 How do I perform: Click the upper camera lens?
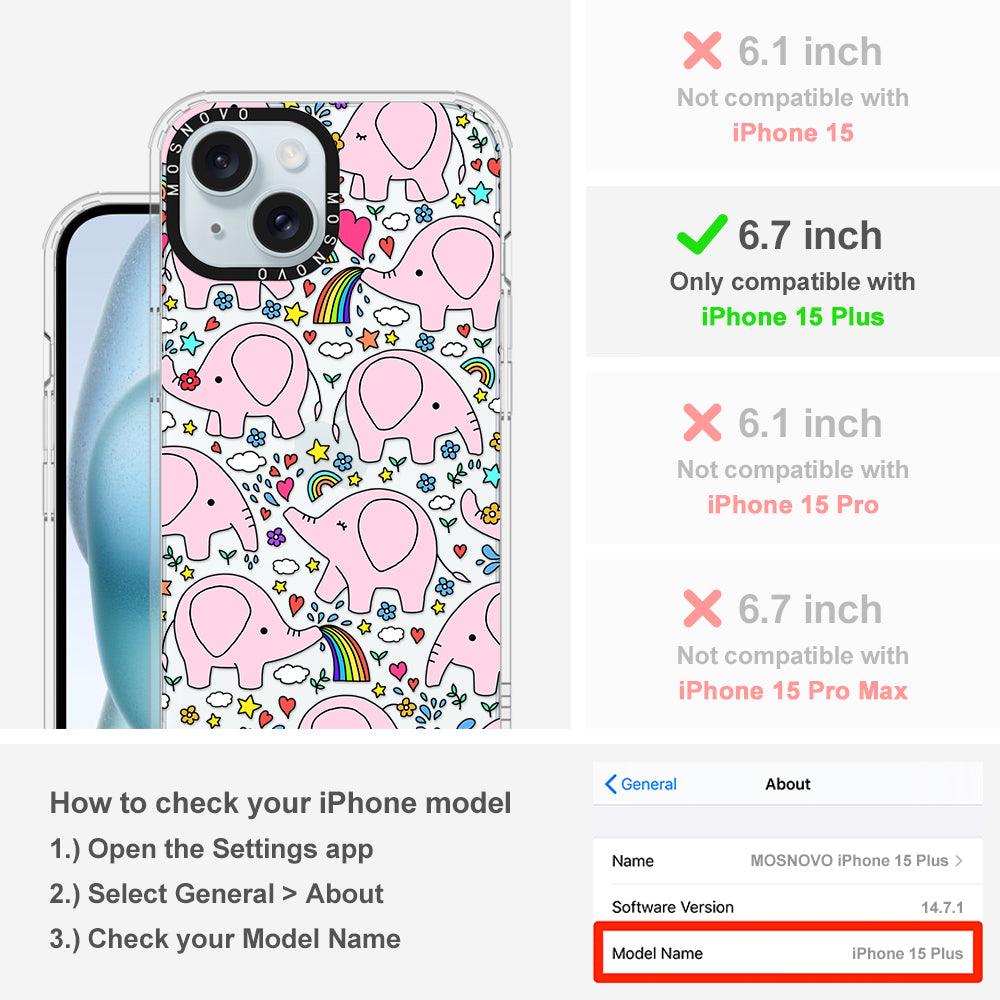[x=223, y=161]
